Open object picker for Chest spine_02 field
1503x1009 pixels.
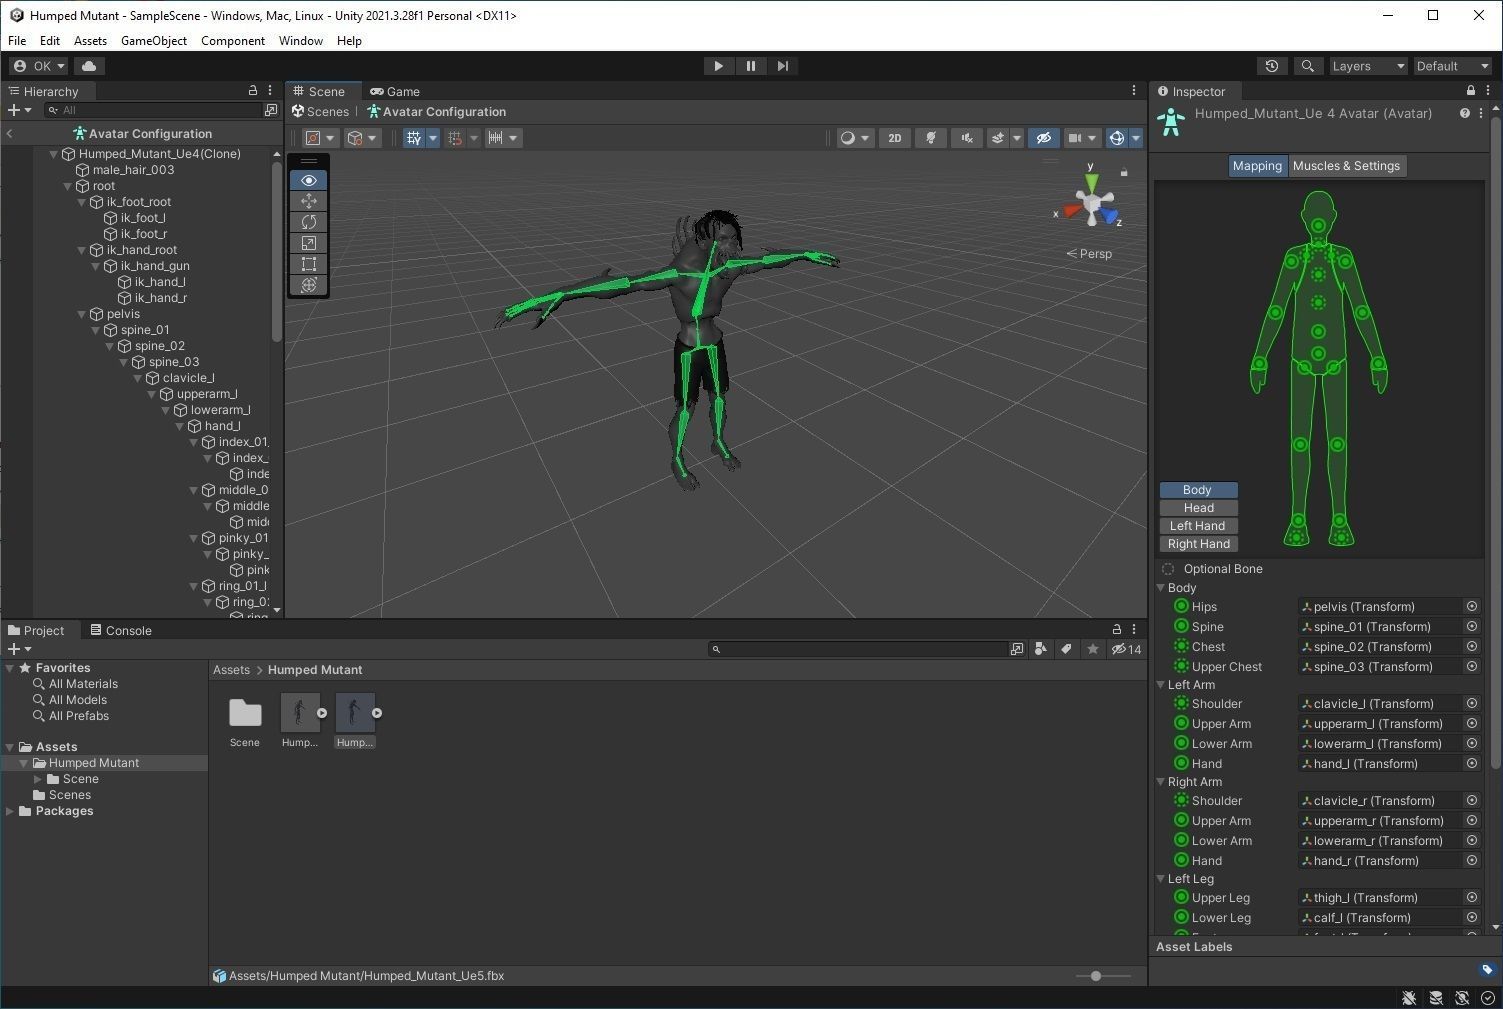pyautogui.click(x=1472, y=647)
